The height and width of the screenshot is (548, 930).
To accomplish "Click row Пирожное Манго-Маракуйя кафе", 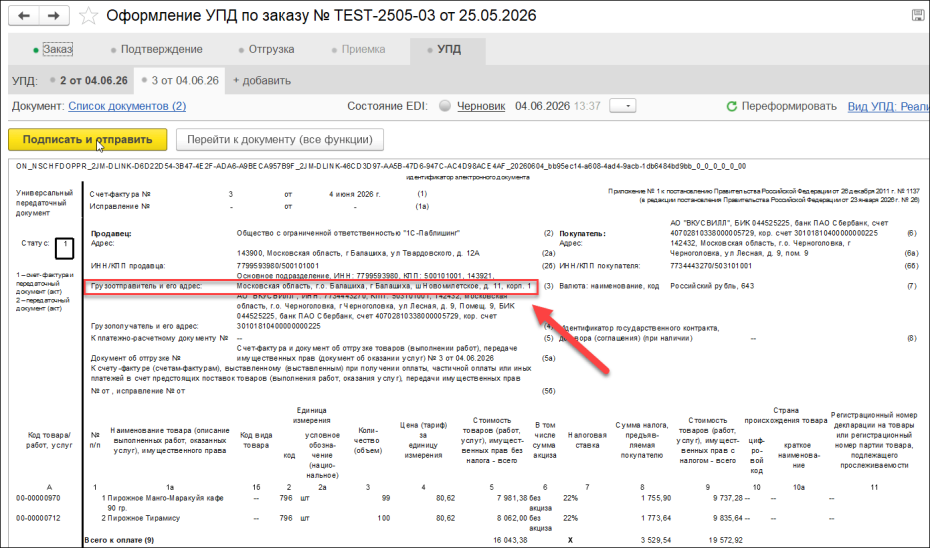I will pyautogui.click(x=163, y=503).
